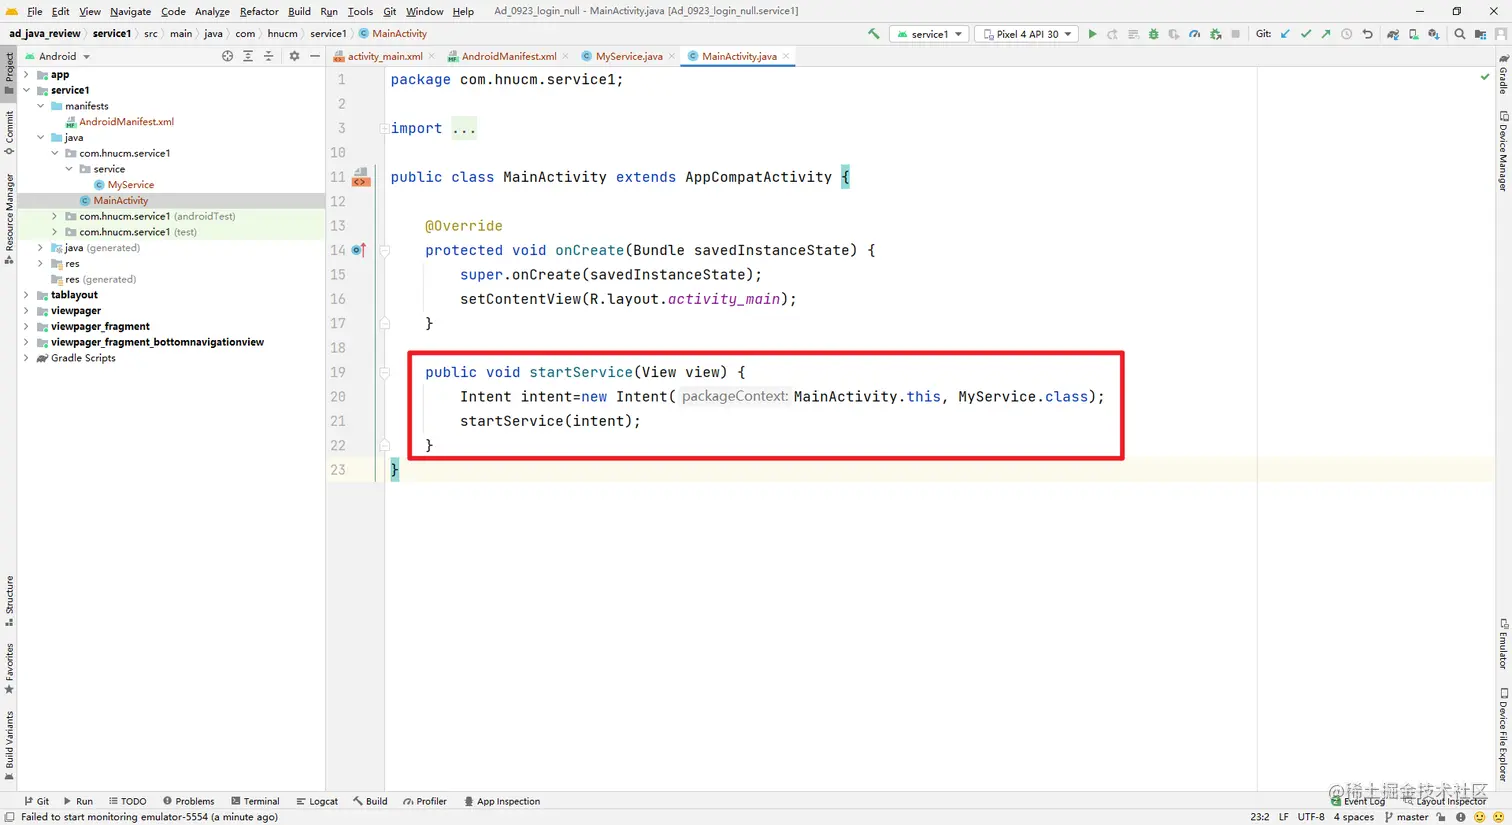Open Search Everywhere magnifier icon
The height and width of the screenshot is (825, 1512).
pos(1459,34)
